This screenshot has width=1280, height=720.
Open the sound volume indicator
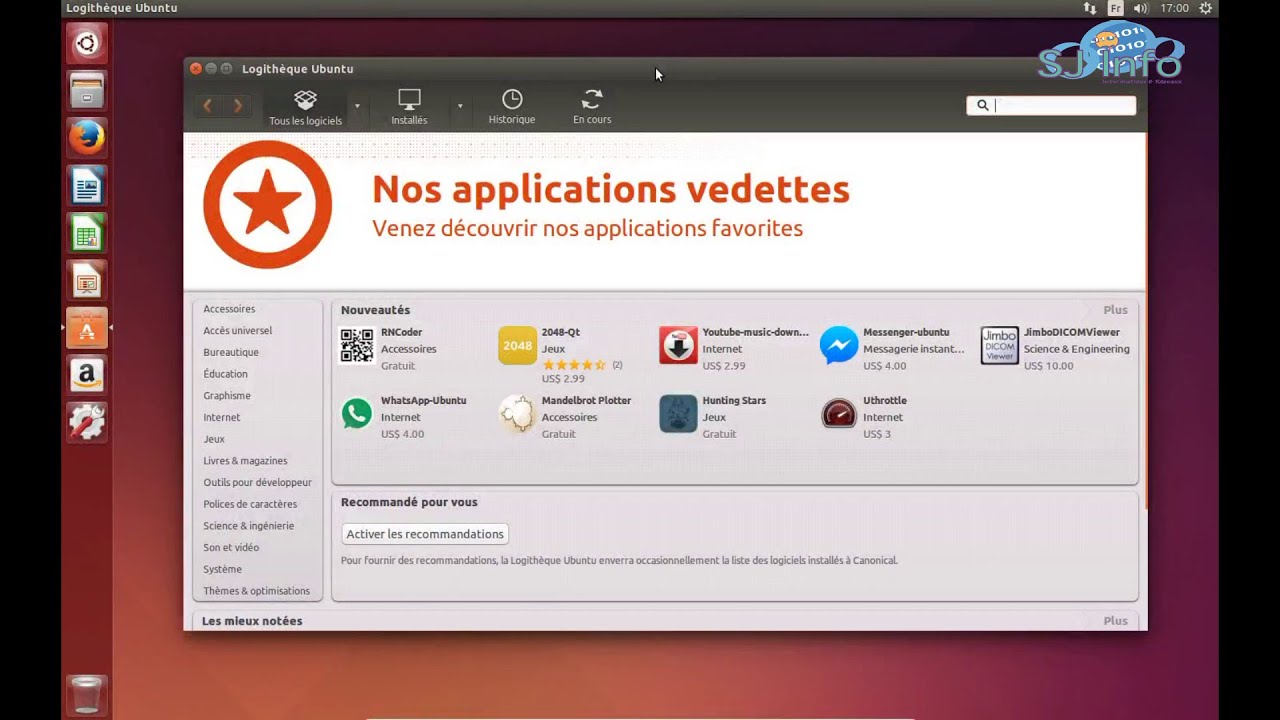(x=1141, y=8)
